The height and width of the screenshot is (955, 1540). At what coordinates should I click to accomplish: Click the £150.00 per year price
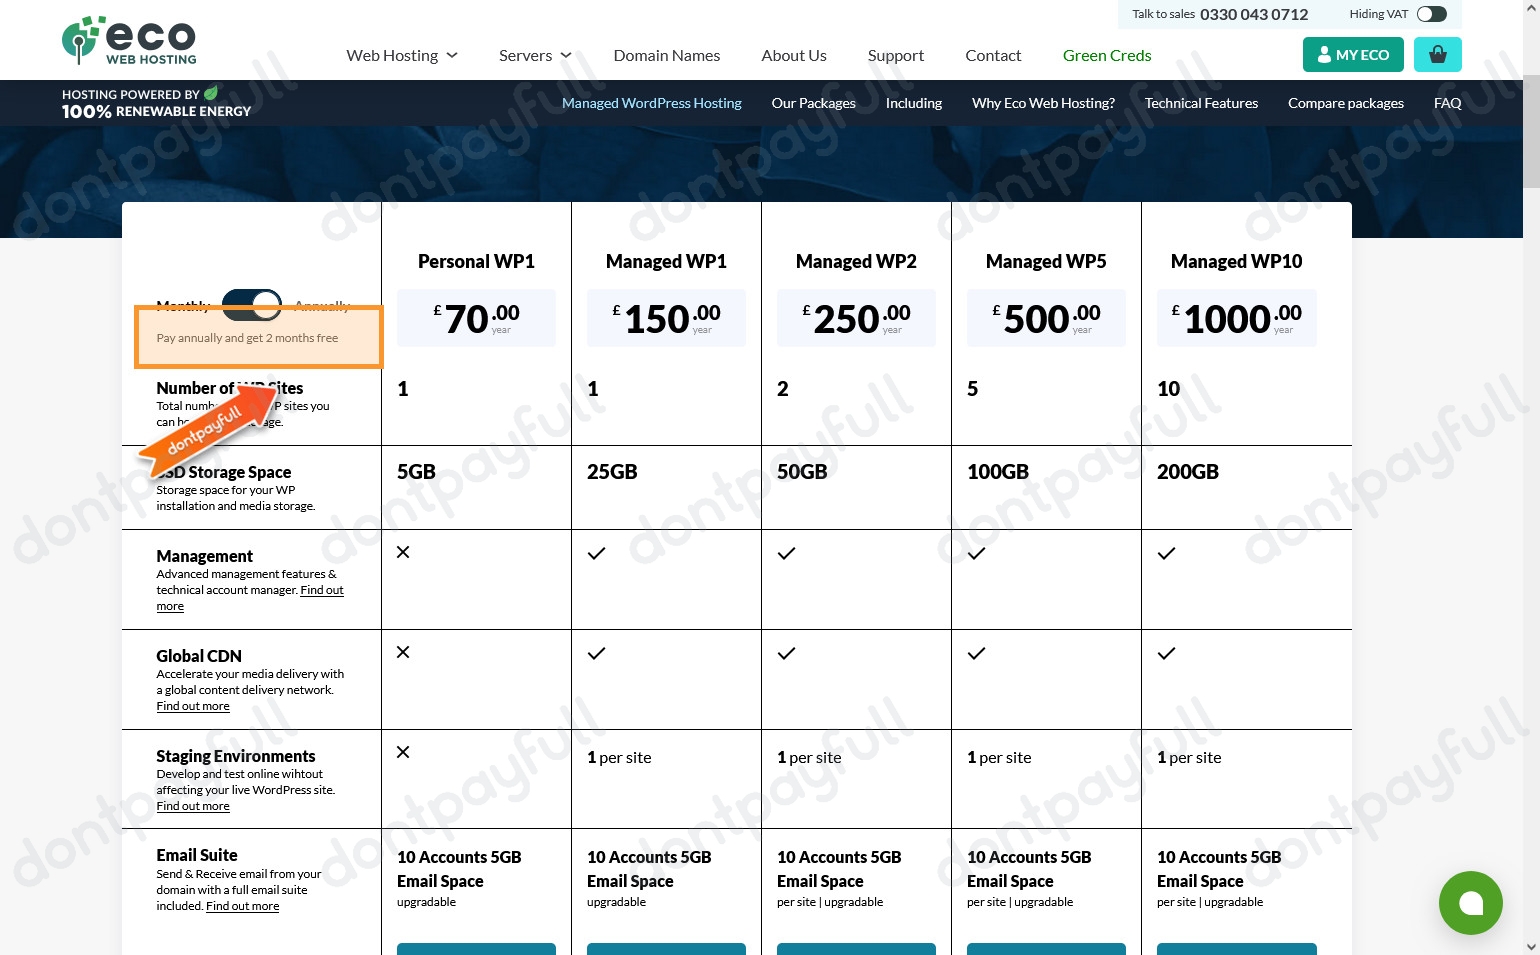click(x=666, y=318)
